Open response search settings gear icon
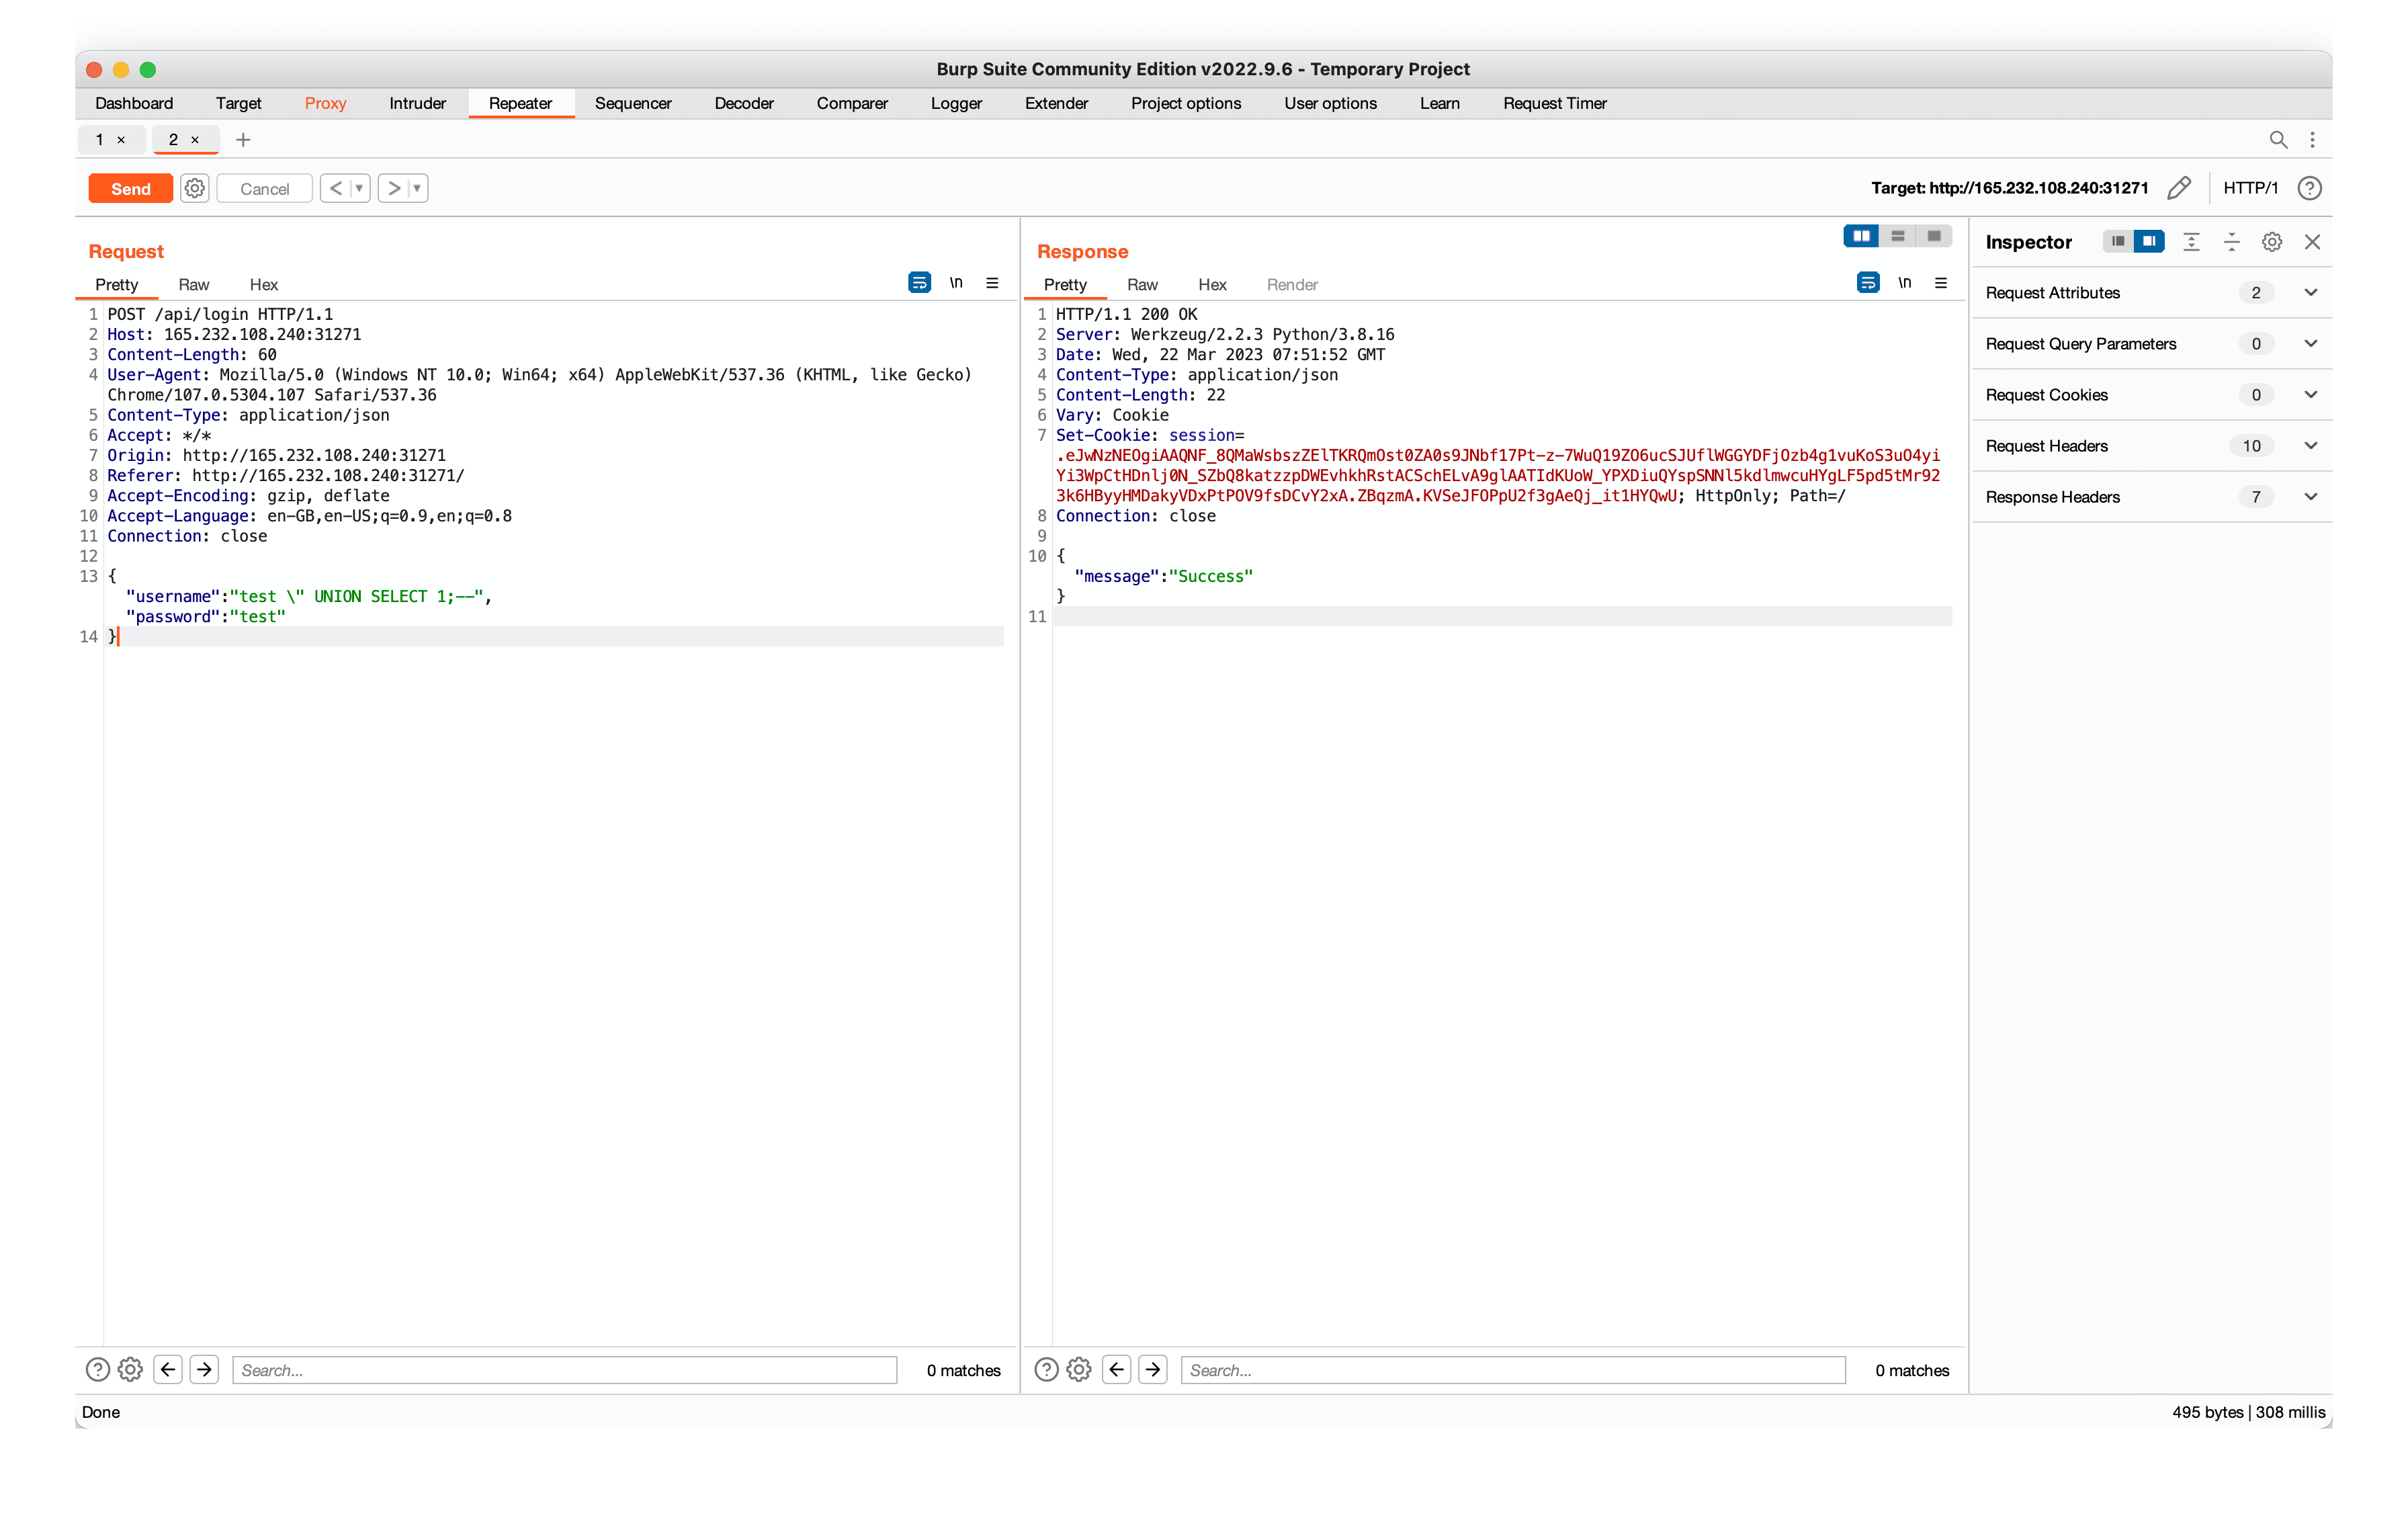Screen dimensions: 2408x1528 click(1078, 1369)
